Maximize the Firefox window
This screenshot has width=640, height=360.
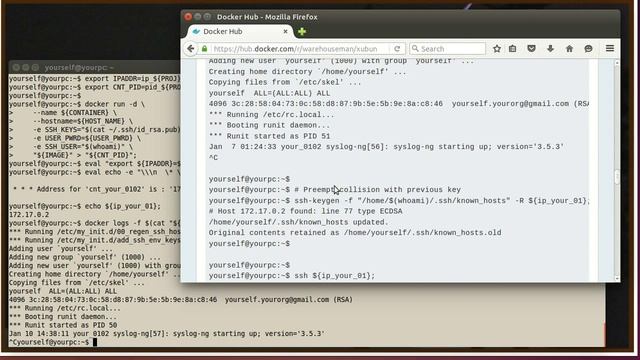click(x=207, y=17)
